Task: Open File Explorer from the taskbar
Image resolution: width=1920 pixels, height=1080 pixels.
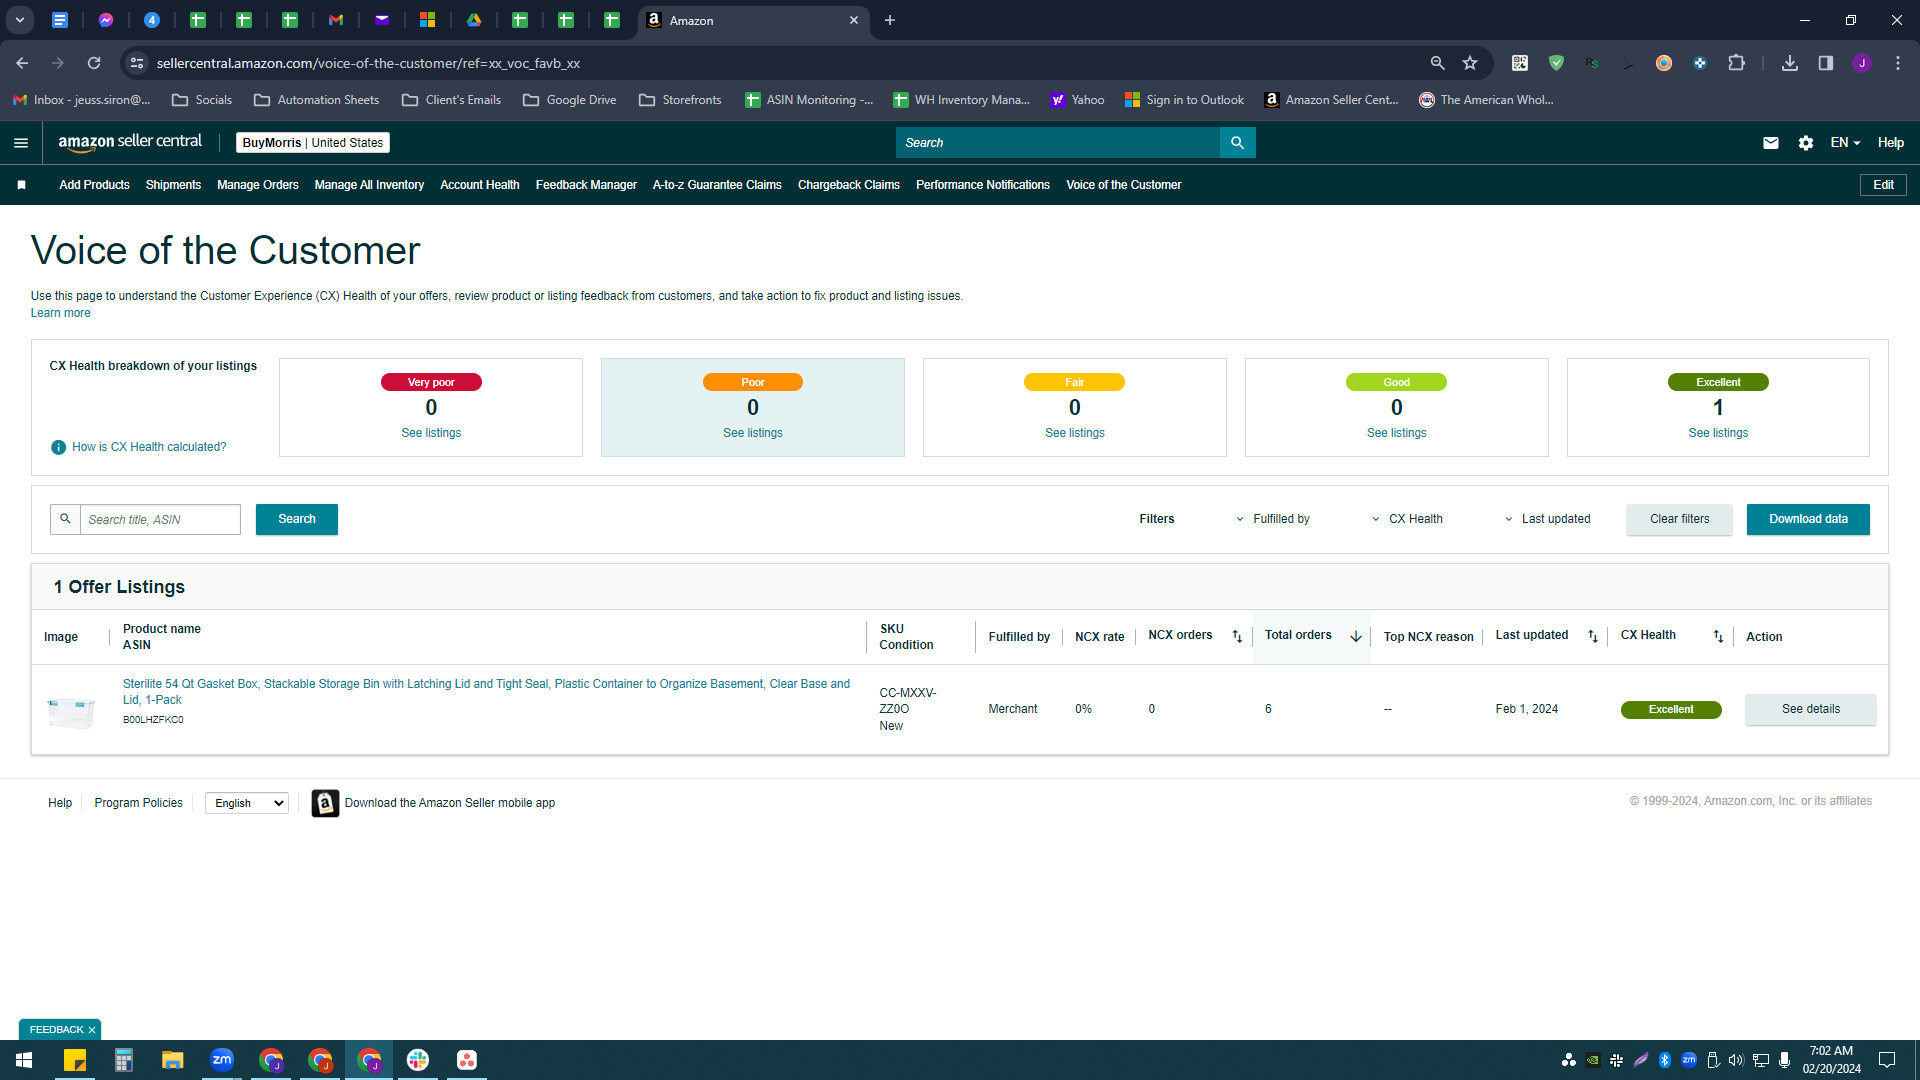Action: tap(173, 1060)
